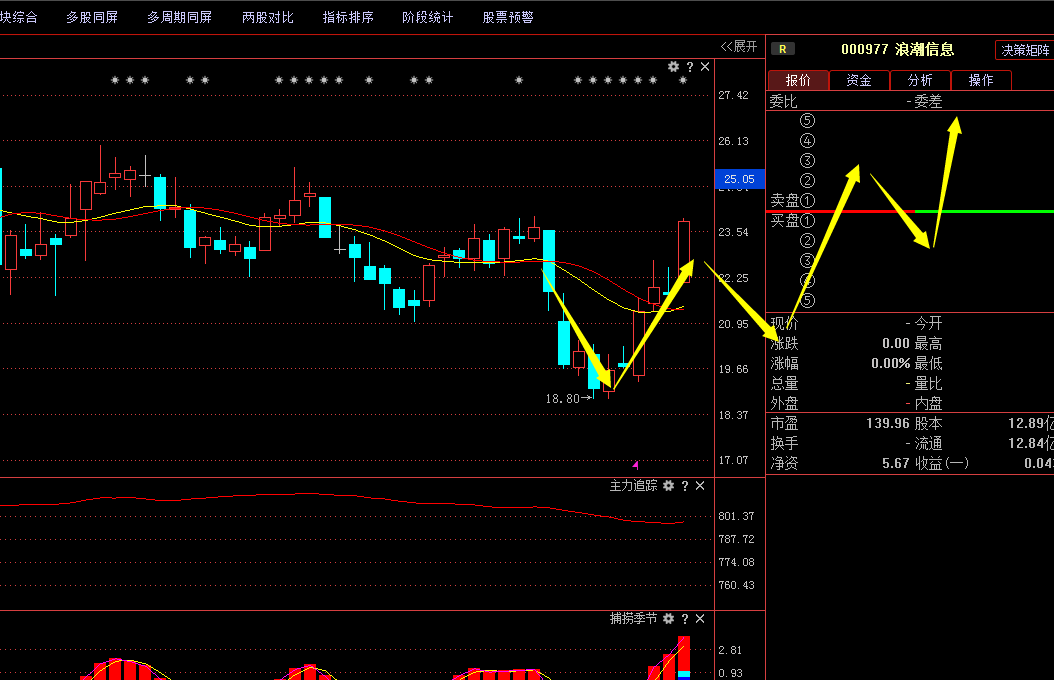Image resolution: width=1054 pixels, height=680 pixels.
Task: Open 多股同屏 from the top menu
Action: tap(92, 17)
